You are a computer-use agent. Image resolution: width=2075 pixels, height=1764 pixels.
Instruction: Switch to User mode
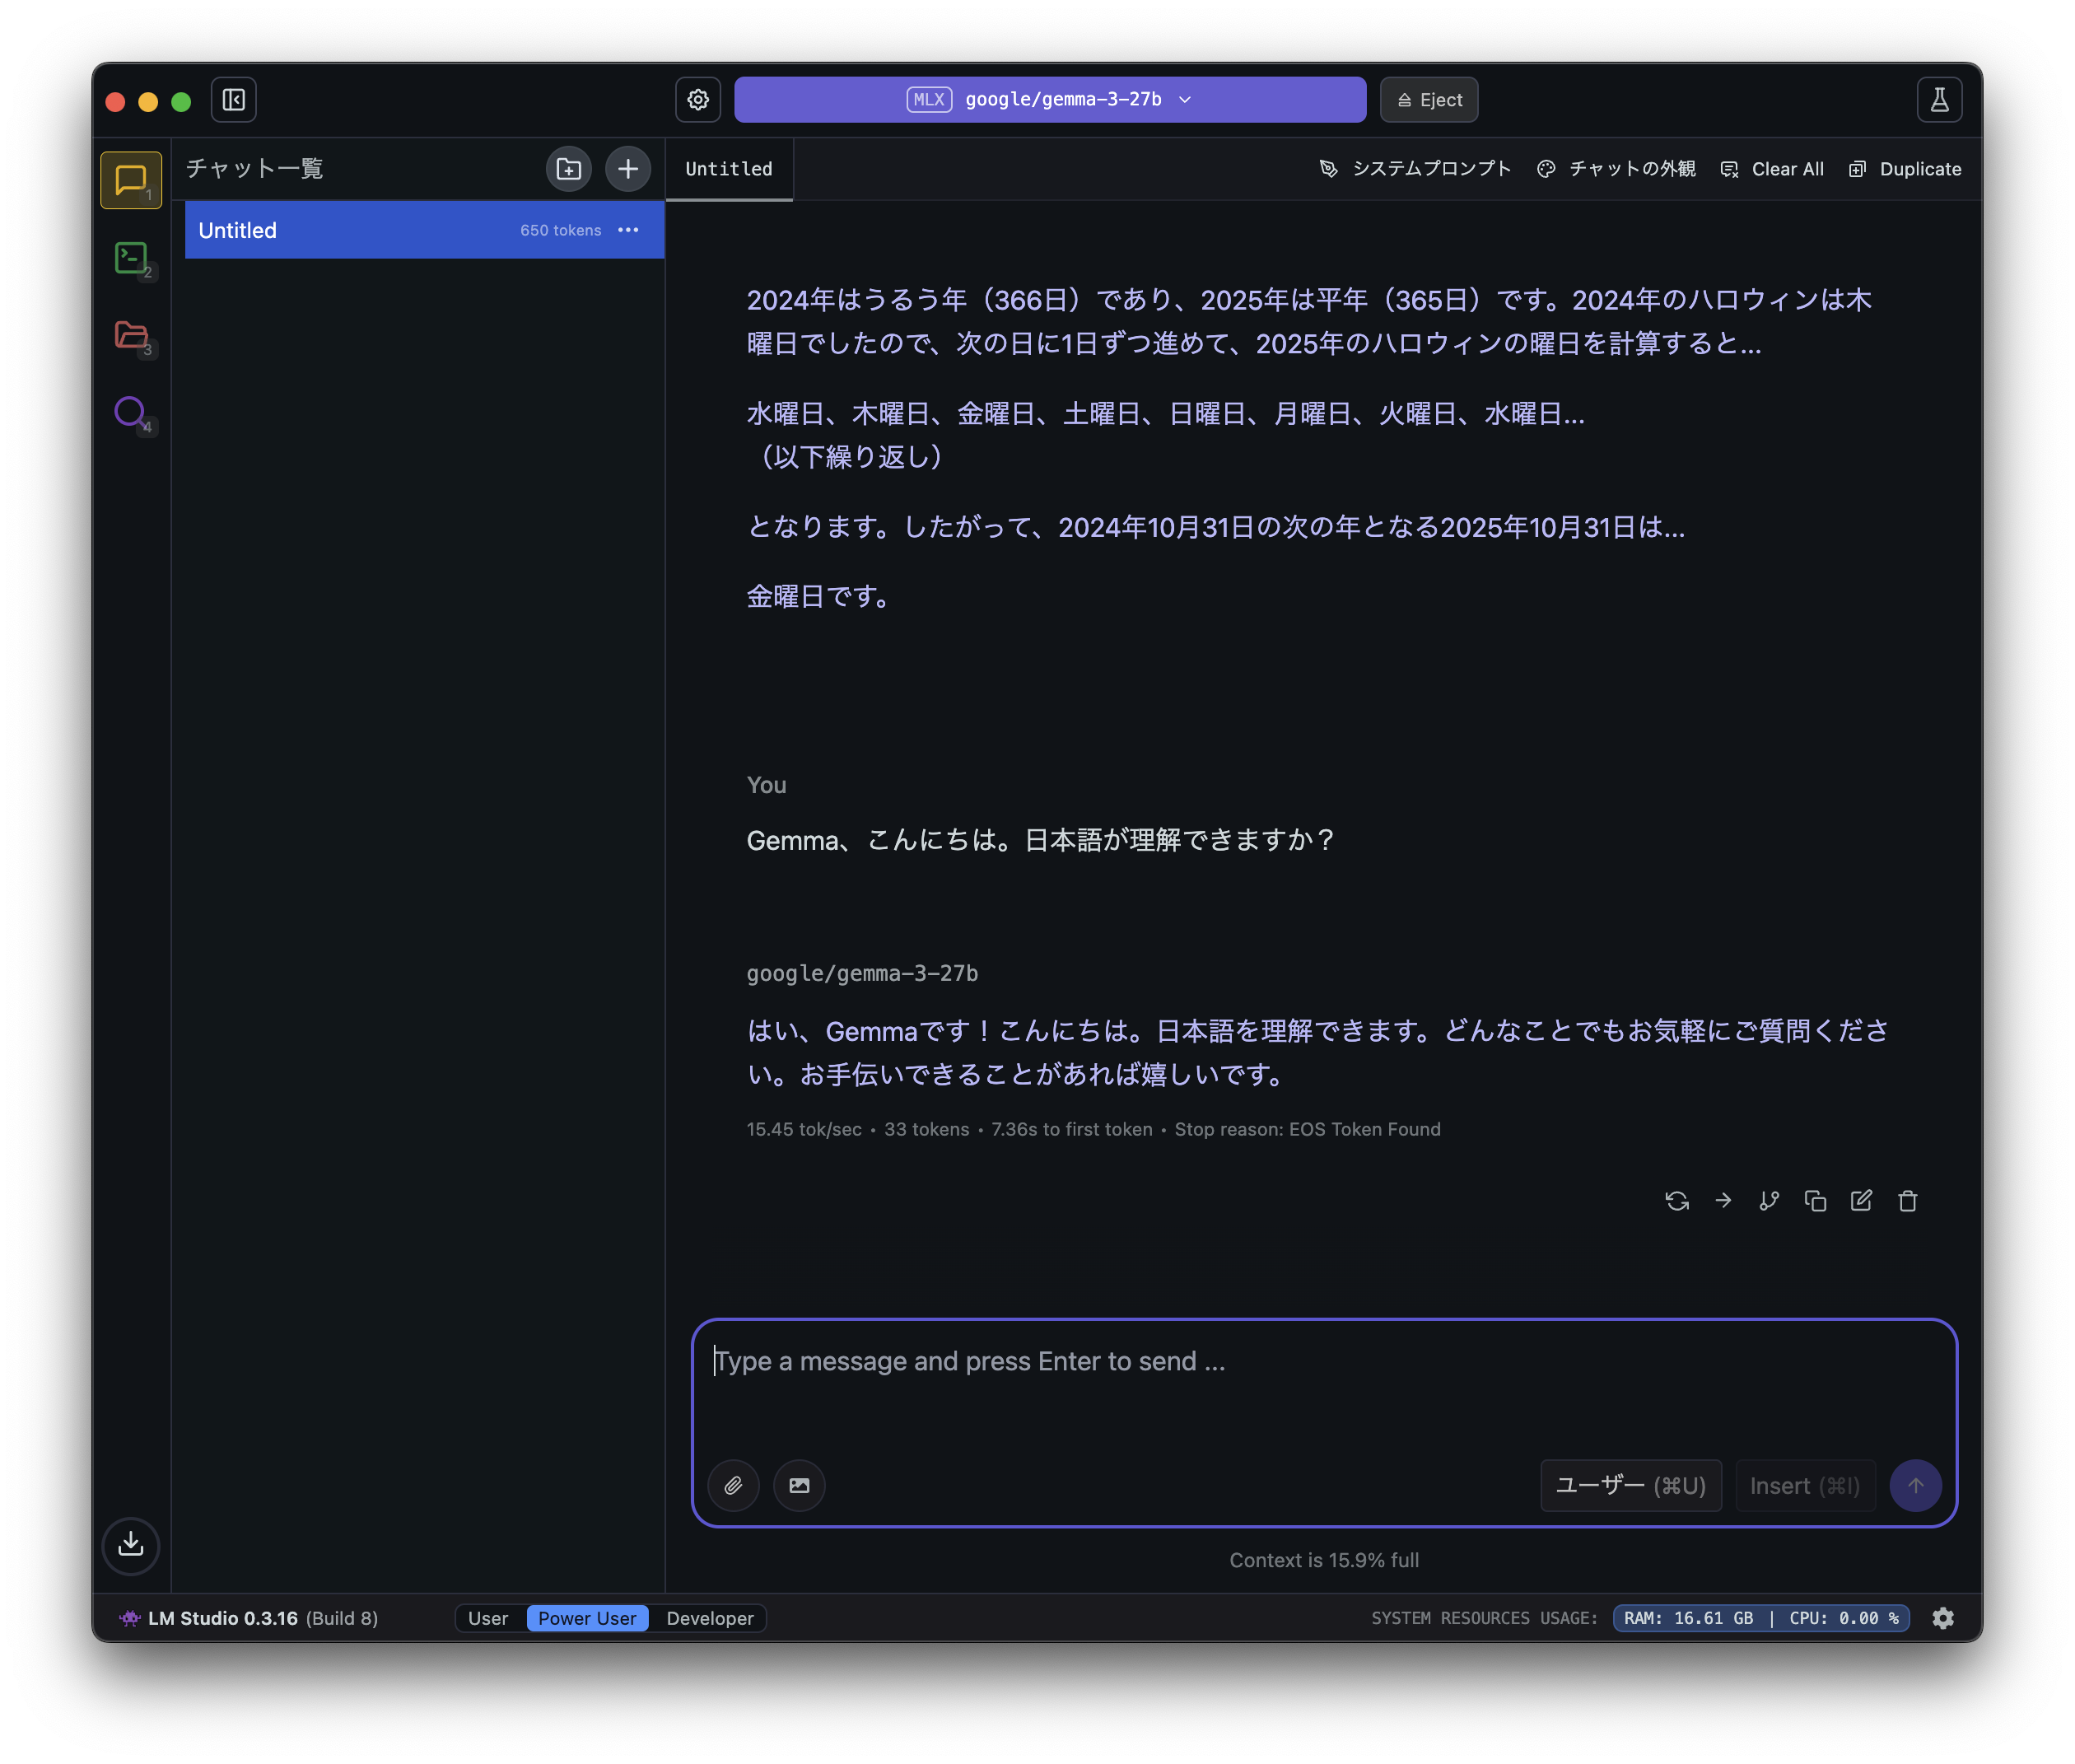point(489,1617)
